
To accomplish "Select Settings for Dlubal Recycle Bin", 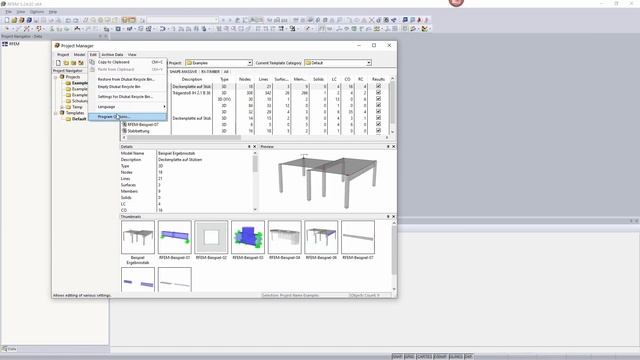I will pyautogui.click(x=128, y=97).
